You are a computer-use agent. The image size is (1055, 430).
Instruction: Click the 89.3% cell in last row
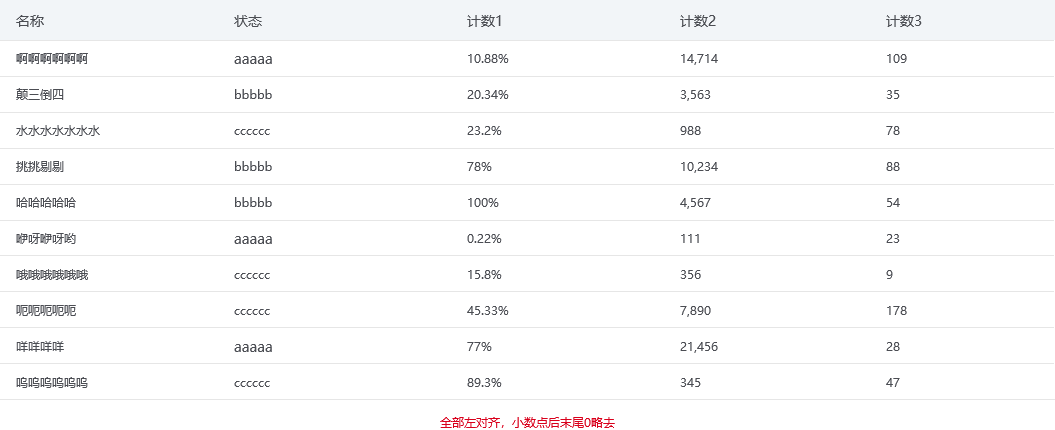[x=484, y=383]
